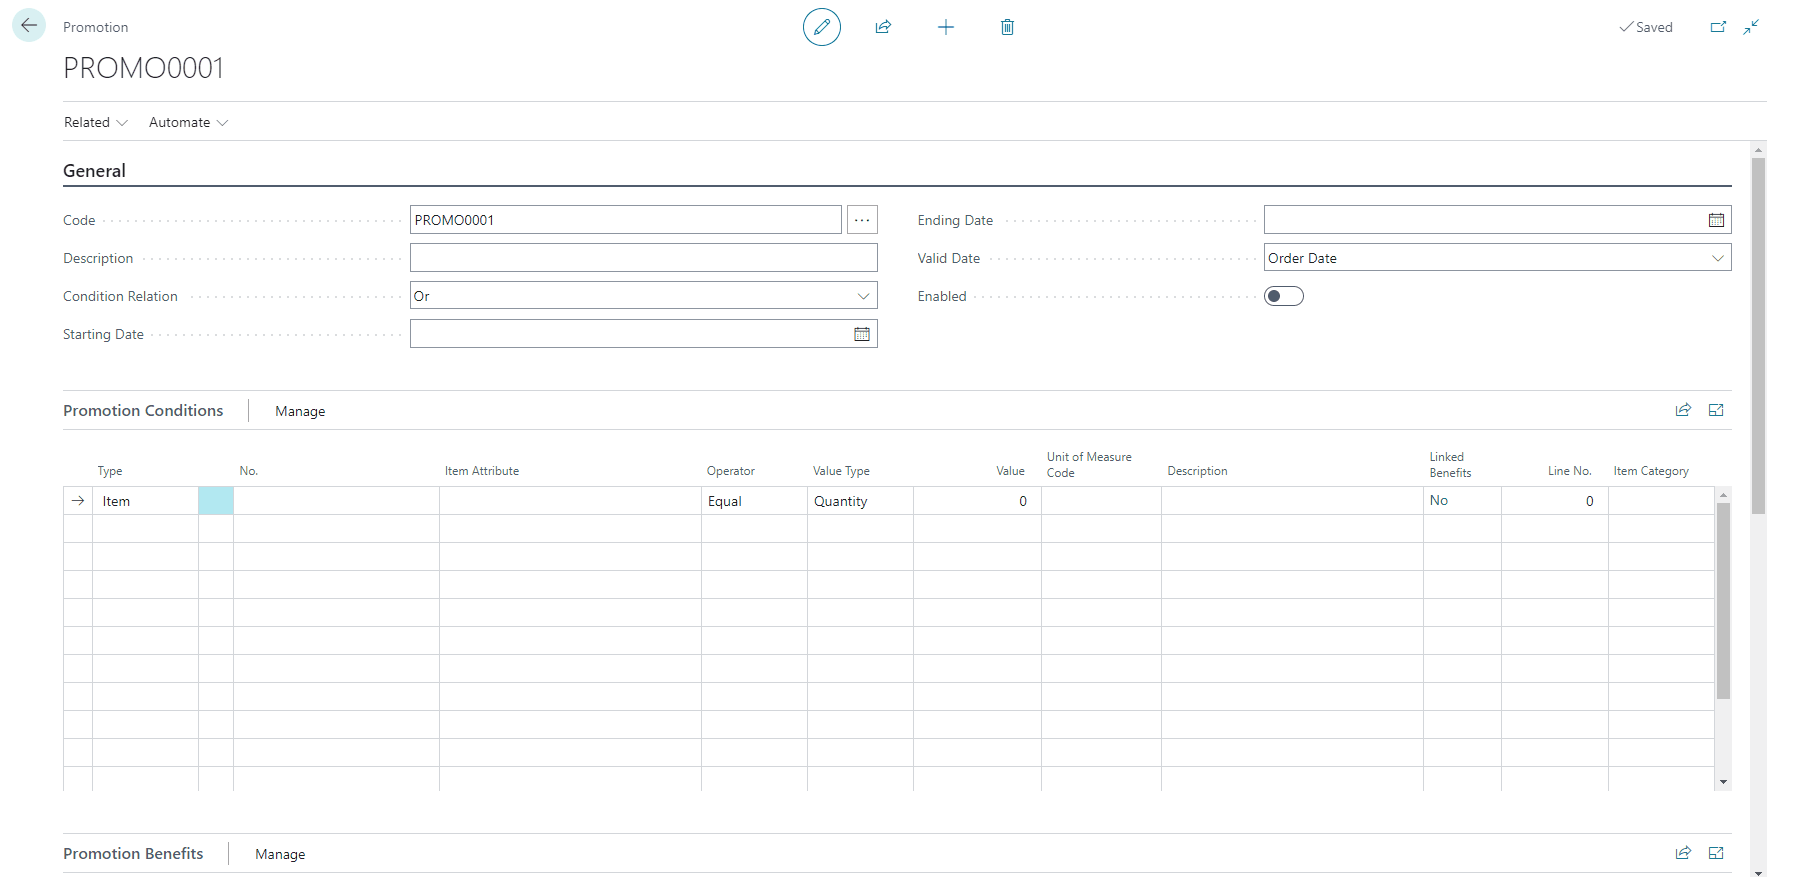Open page in new window icon

1718,27
